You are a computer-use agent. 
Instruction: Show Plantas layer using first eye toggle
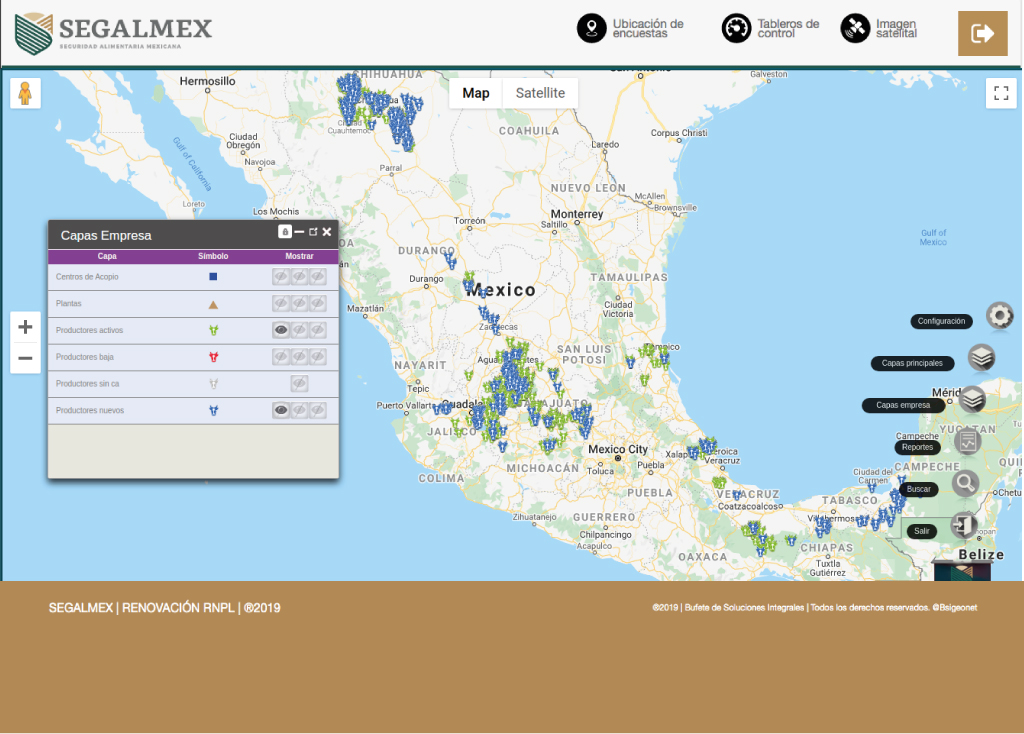click(281, 303)
